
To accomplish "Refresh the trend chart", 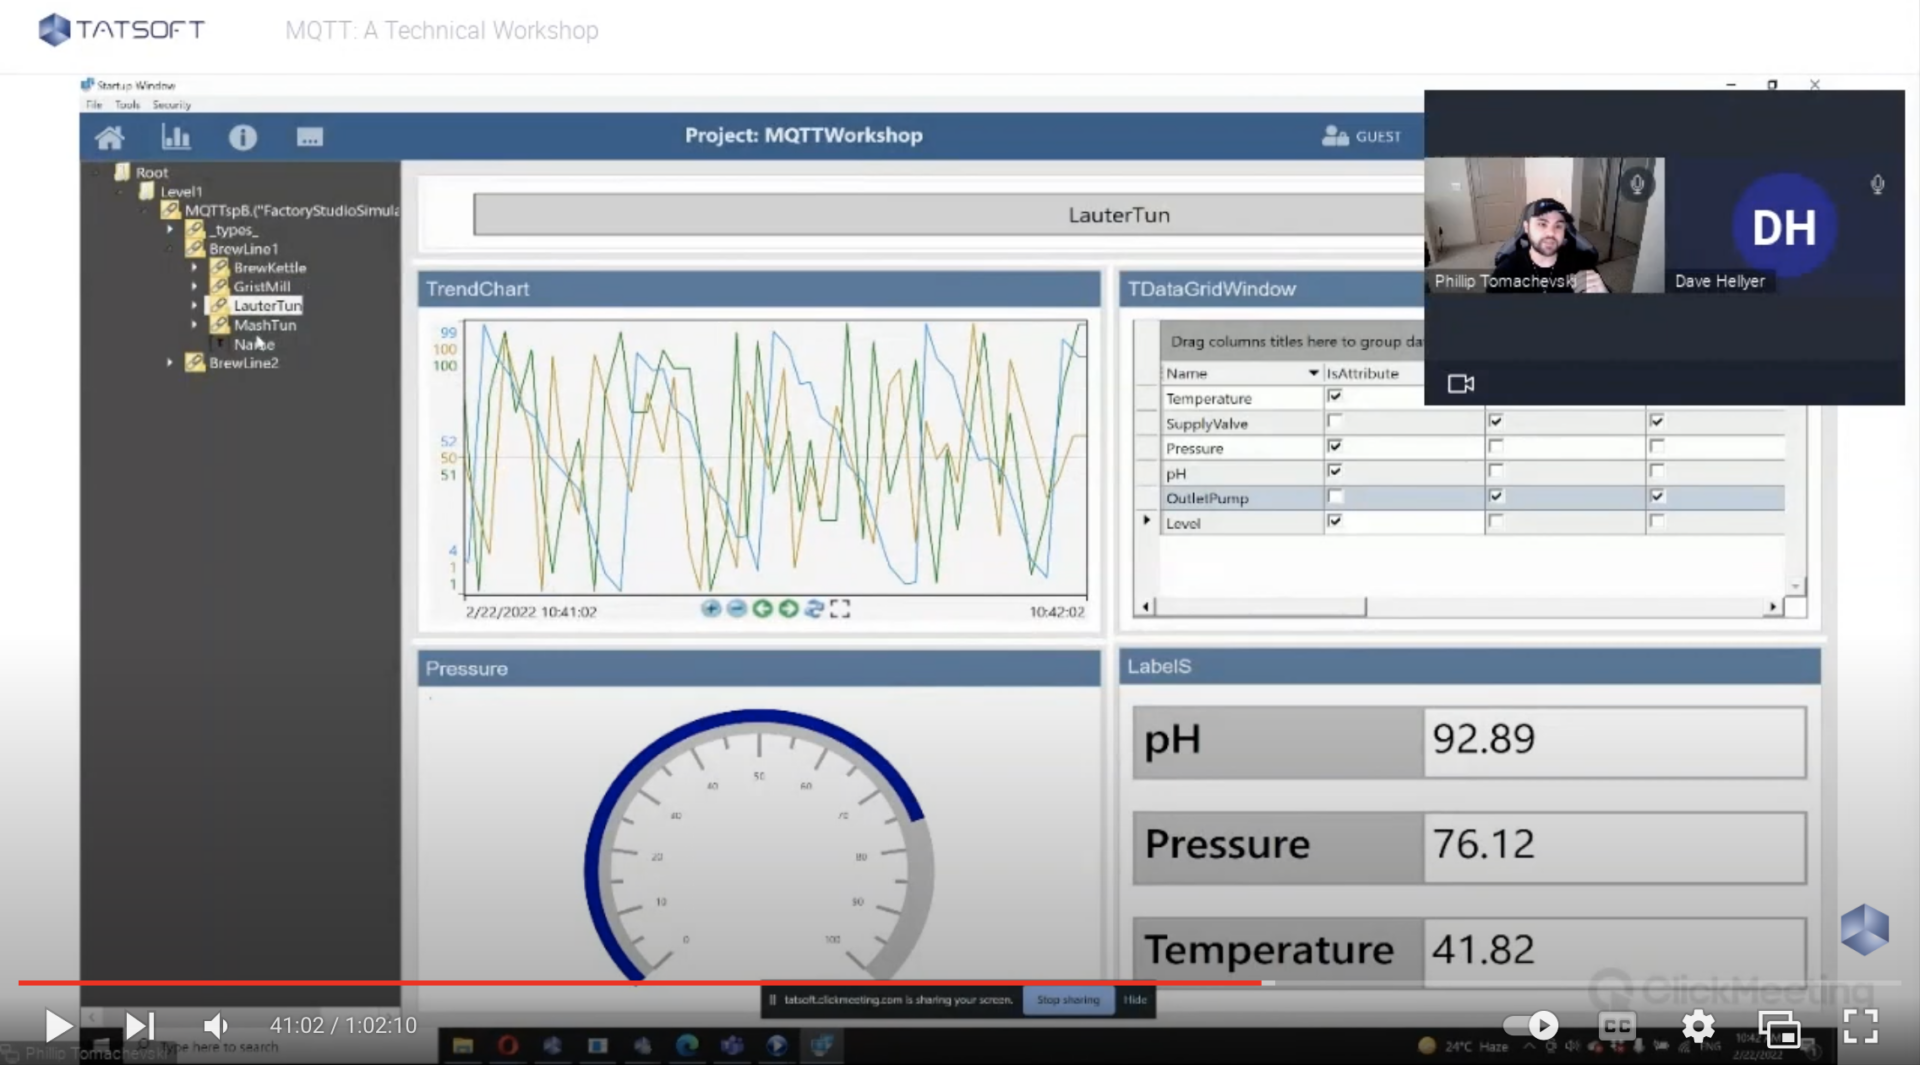I will click(814, 608).
